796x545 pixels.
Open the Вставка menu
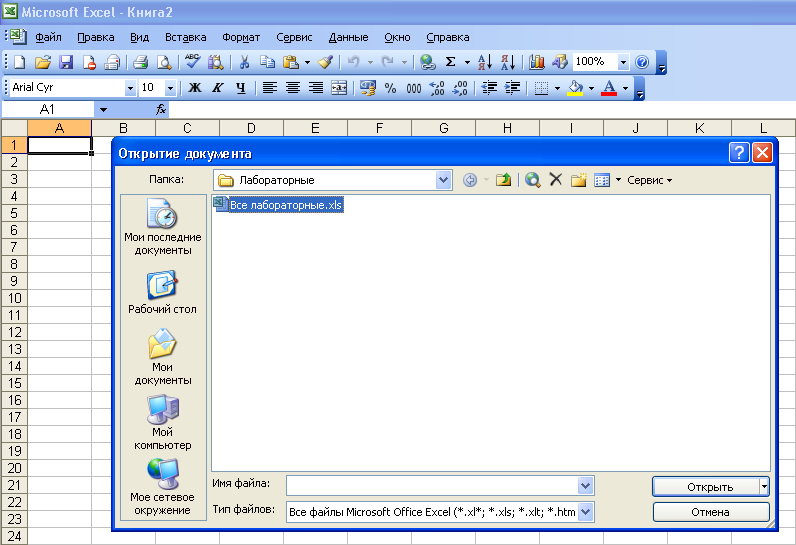[x=186, y=37]
